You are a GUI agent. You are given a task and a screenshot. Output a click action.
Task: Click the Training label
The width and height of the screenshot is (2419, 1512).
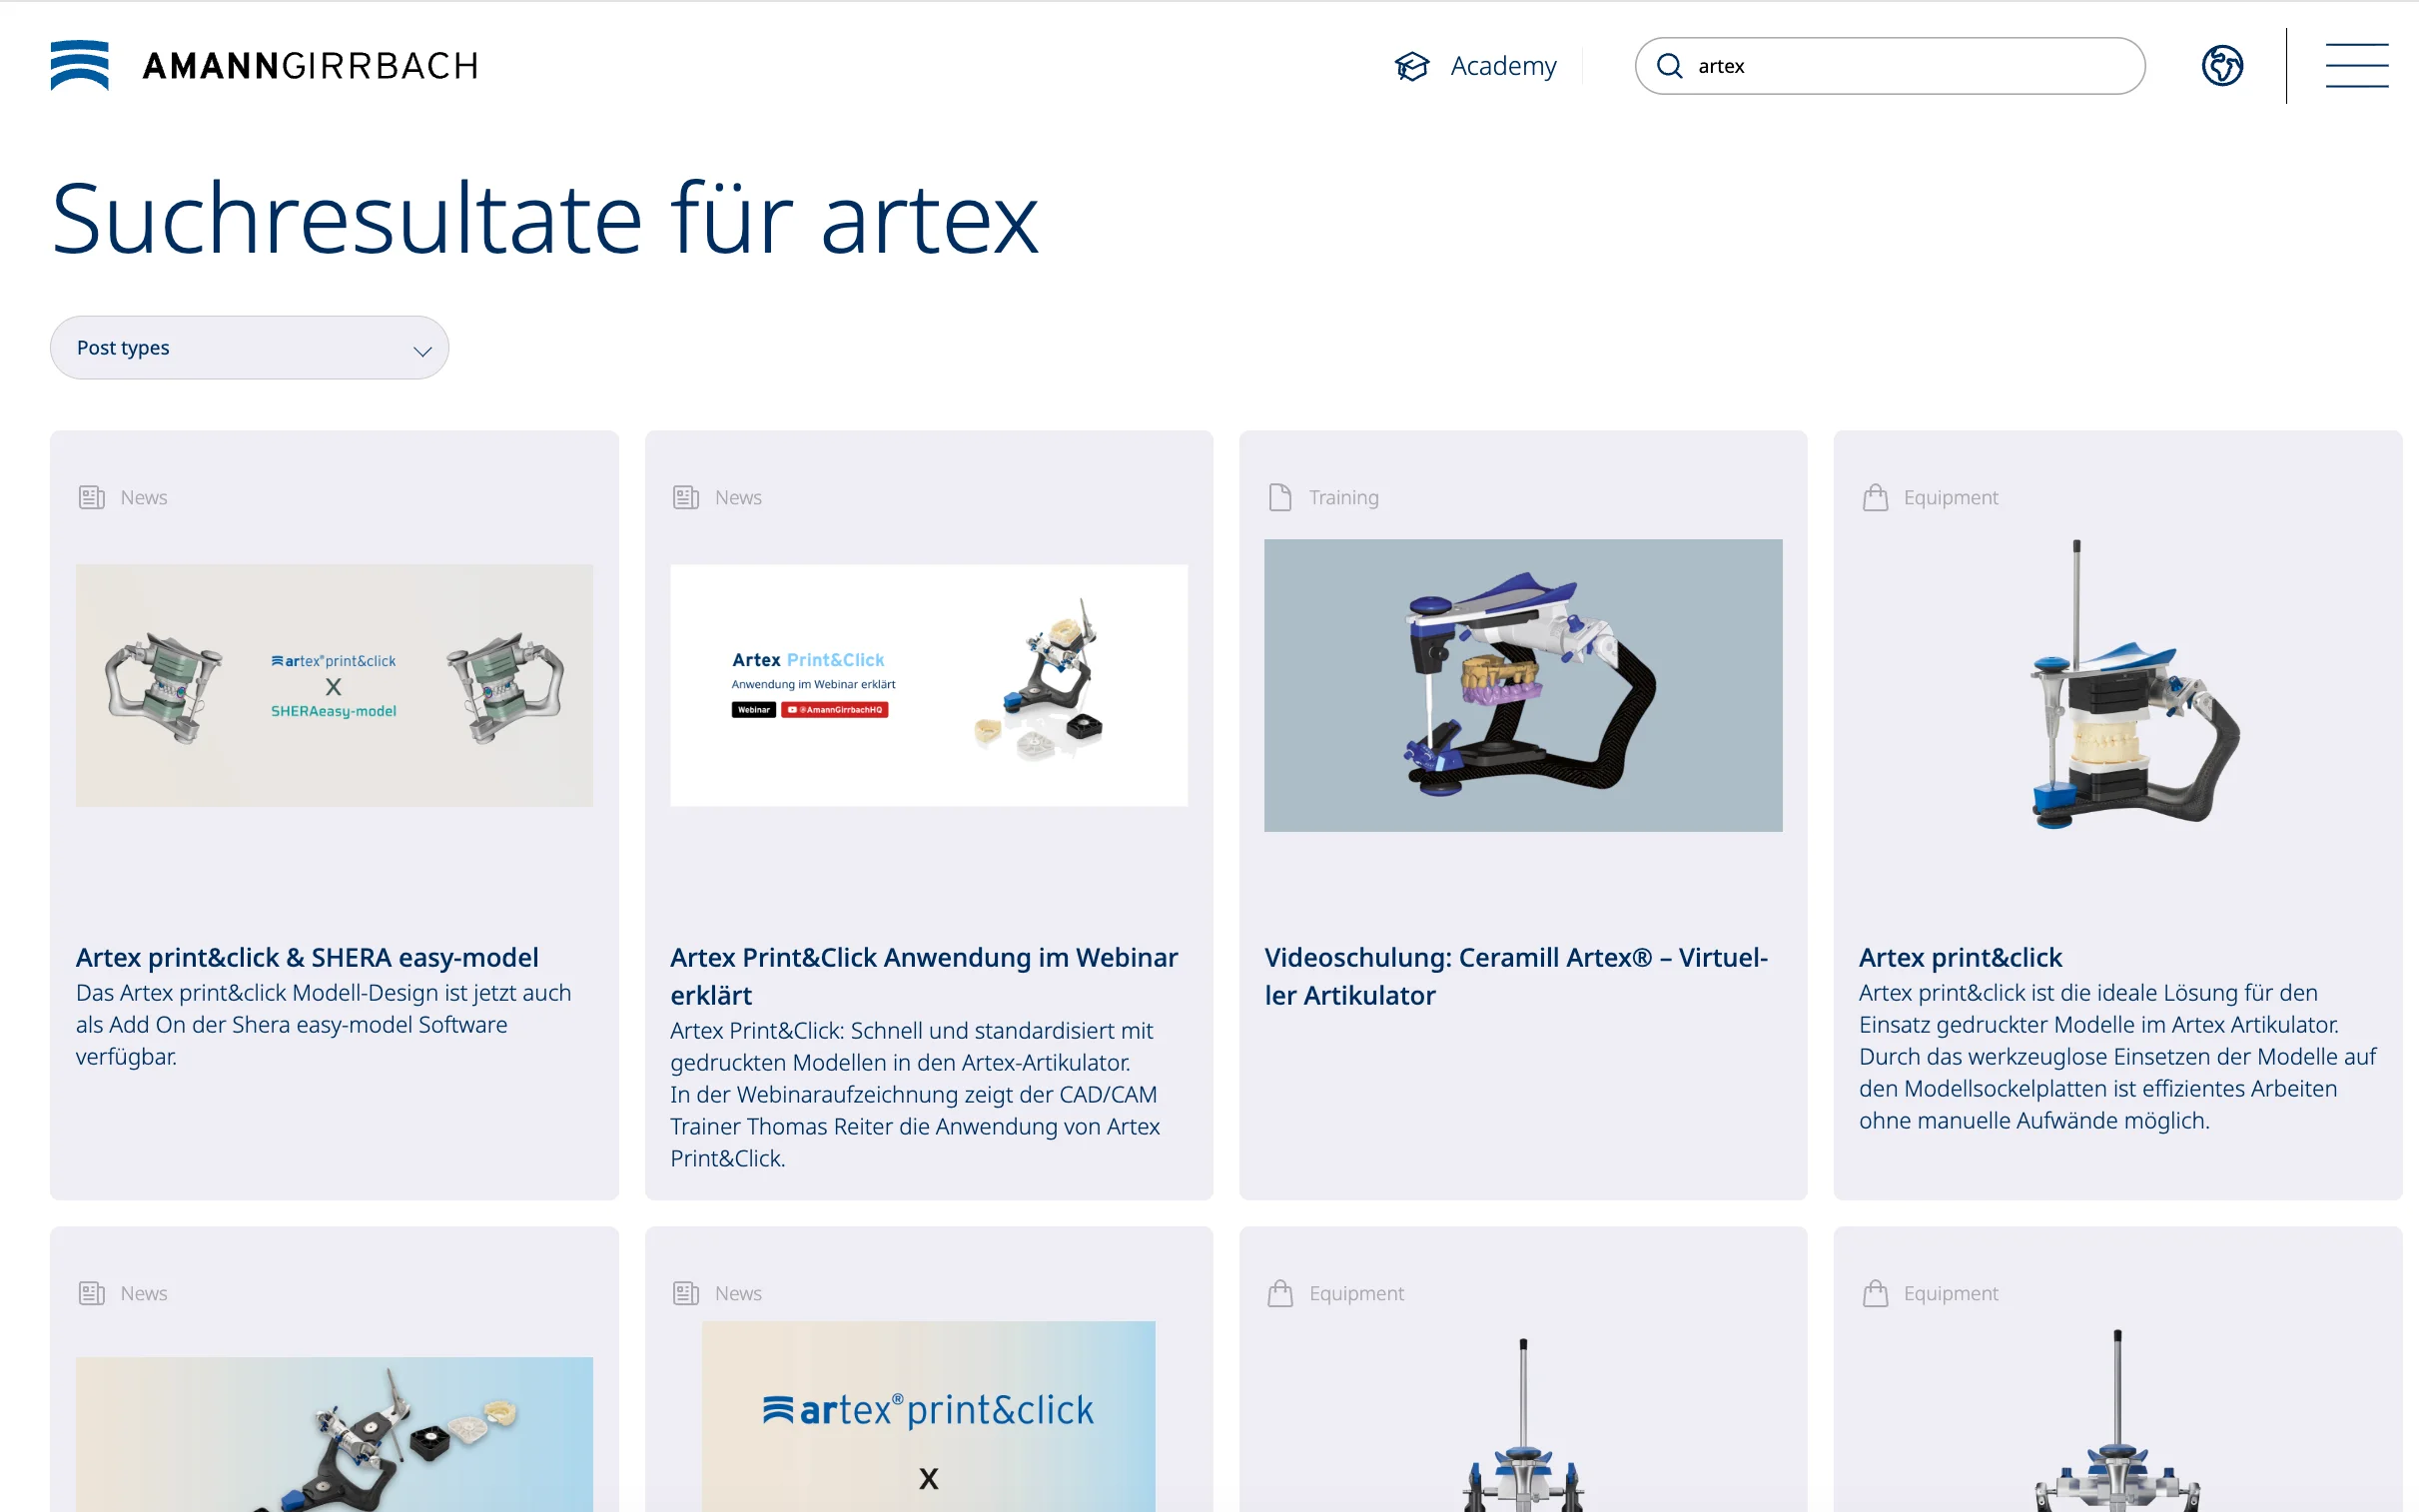click(1343, 497)
